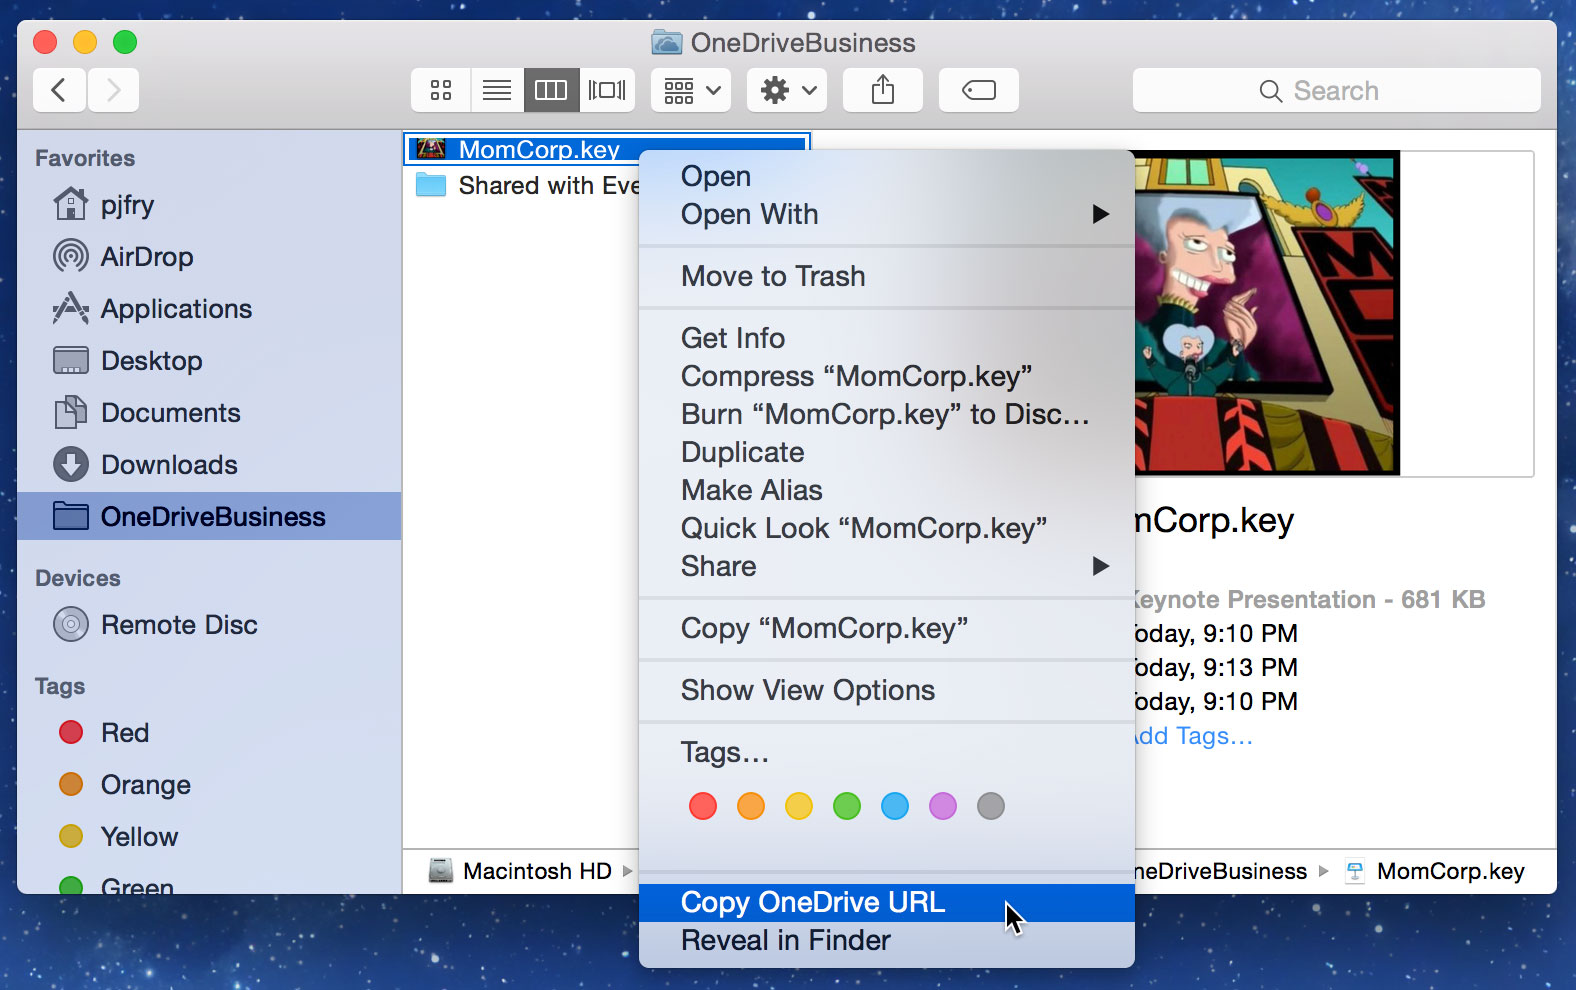This screenshot has width=1576, height=990.
Task: Click the Search field
Action: coord(1335,91)
